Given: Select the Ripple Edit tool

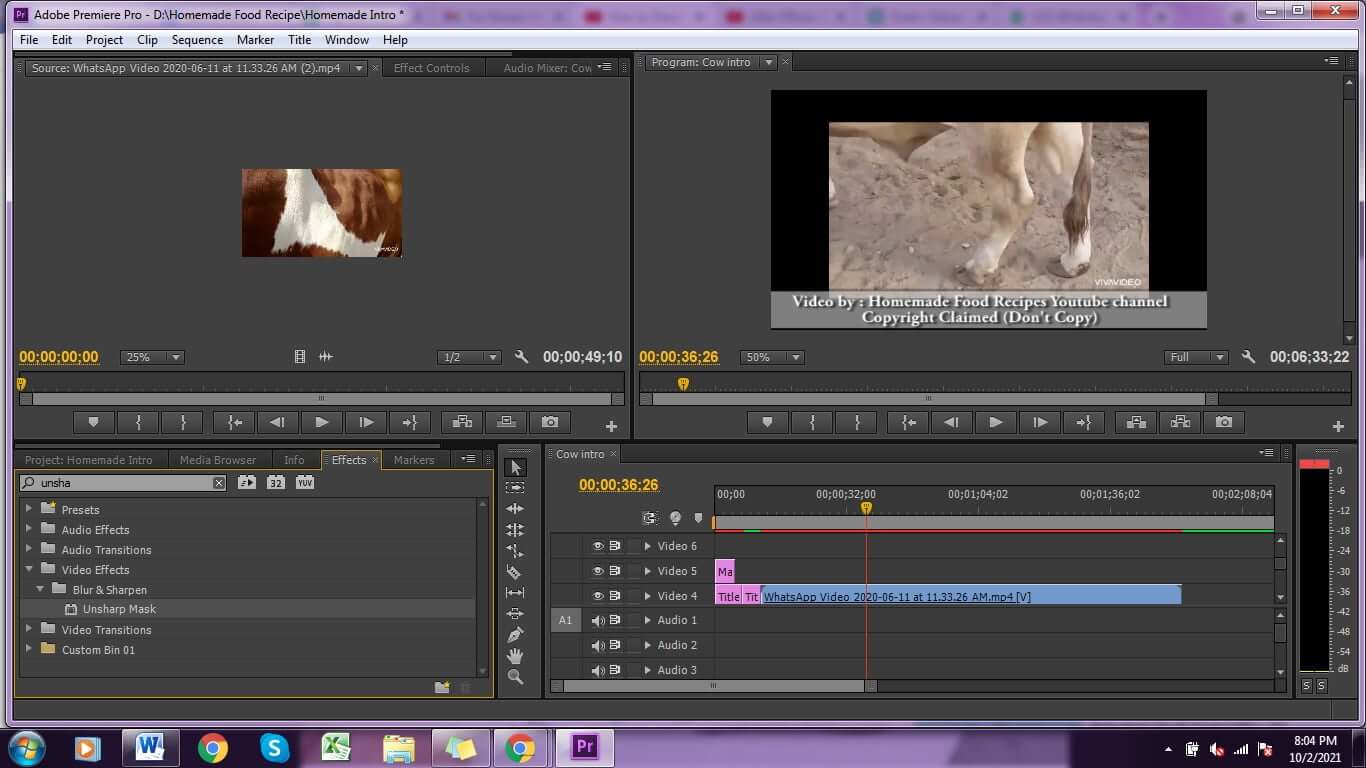Looking at the screenshot, I should pyautogui.click(x=515, y=510).
